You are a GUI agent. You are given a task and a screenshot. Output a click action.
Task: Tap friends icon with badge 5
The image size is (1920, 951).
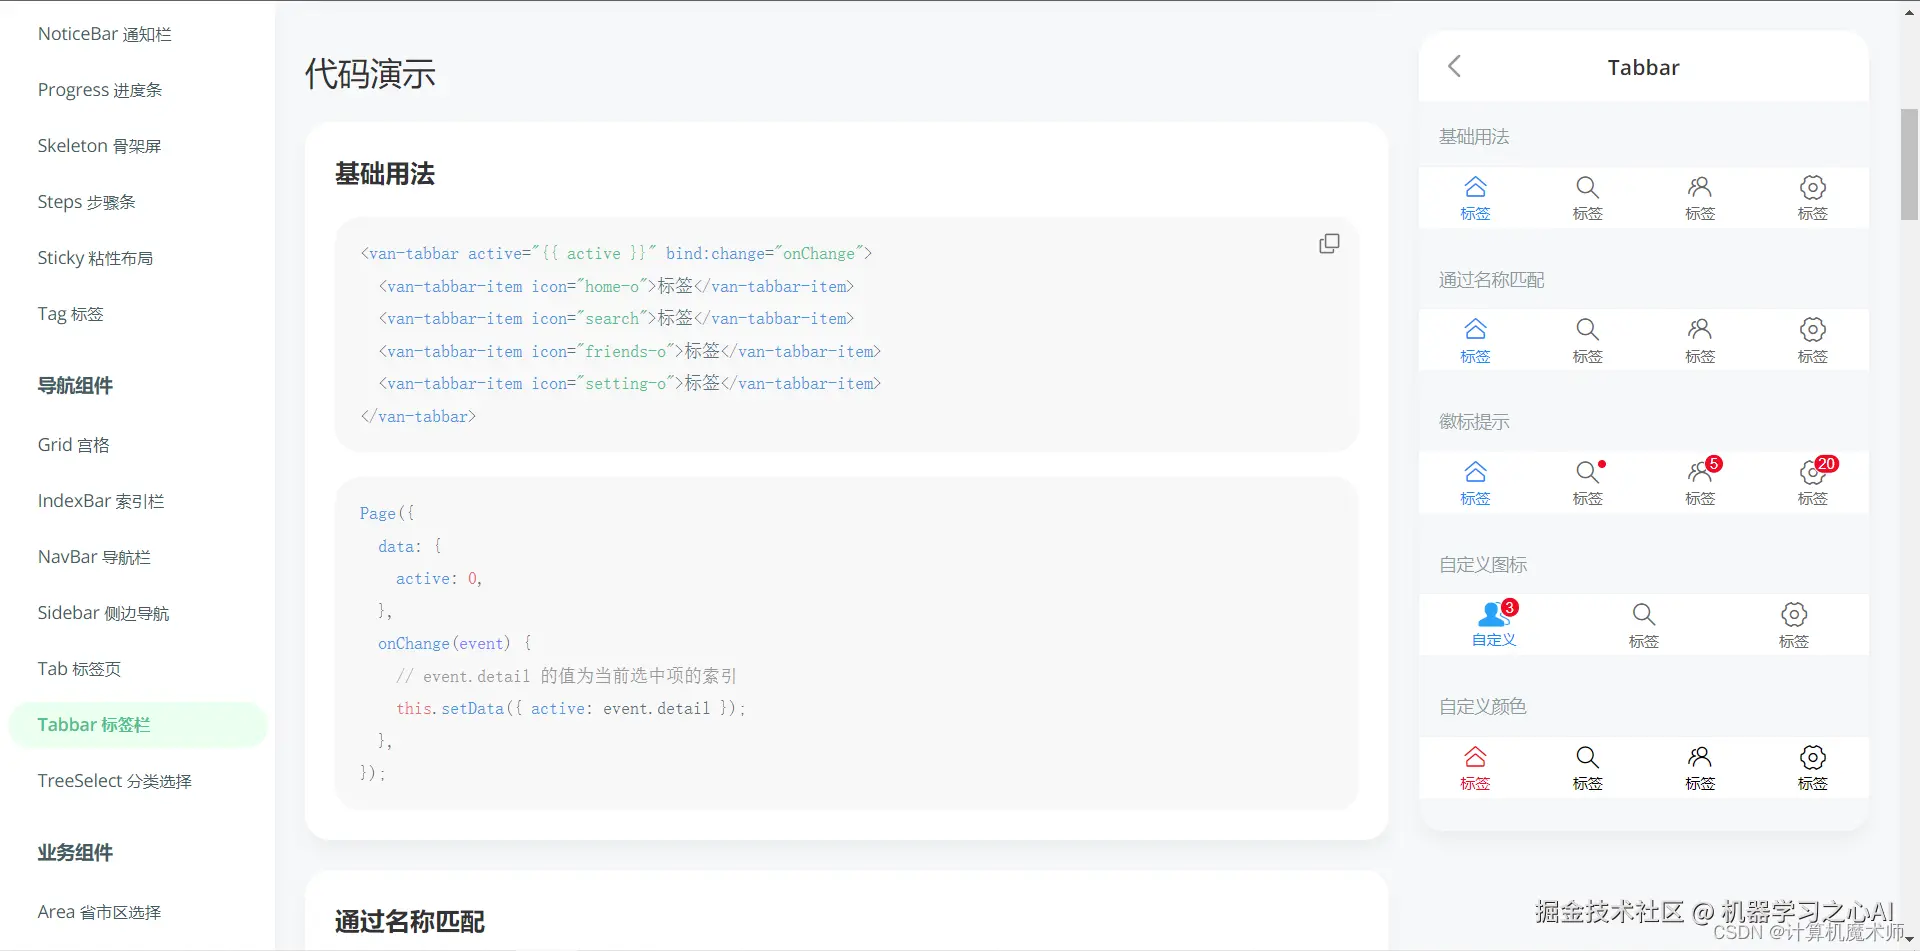(1700, 472)
